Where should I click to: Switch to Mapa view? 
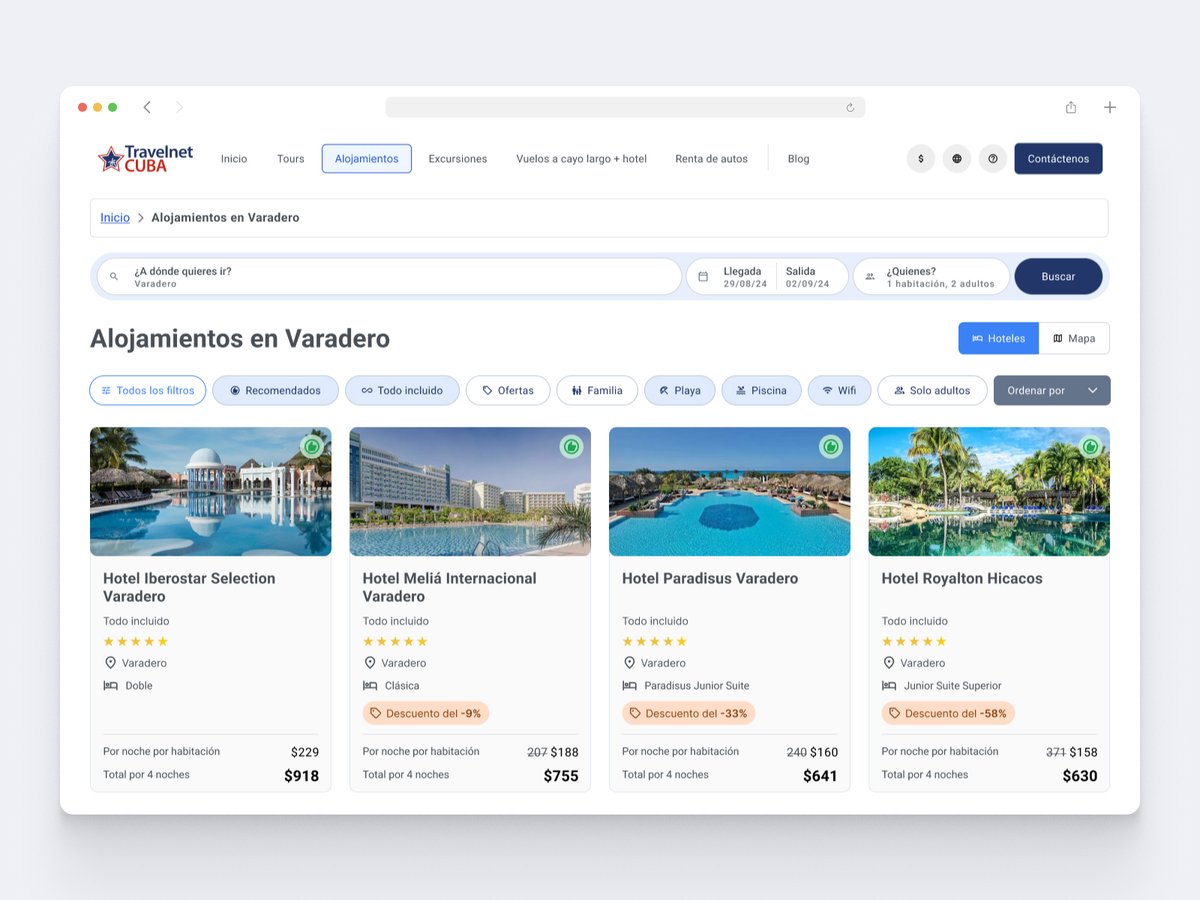tap(1074, 338)
